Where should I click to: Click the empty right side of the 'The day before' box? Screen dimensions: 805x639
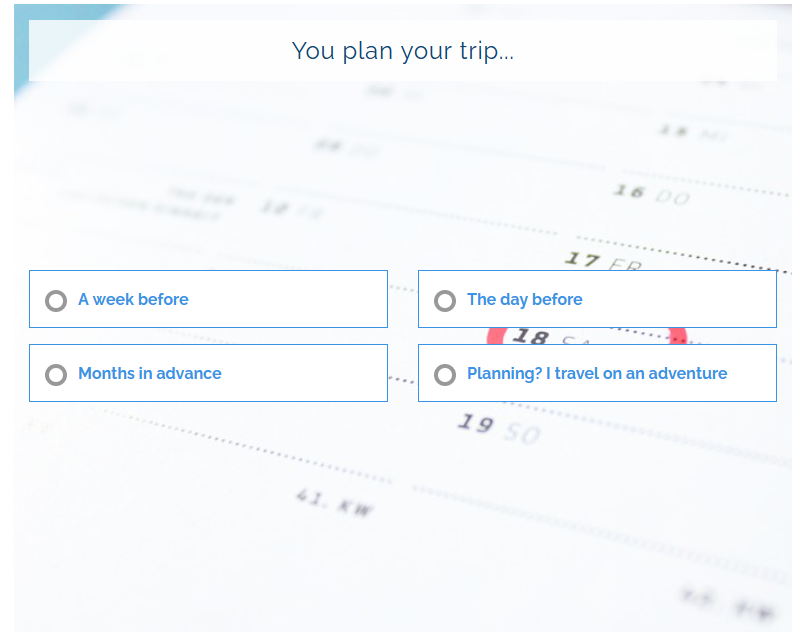(x=690, y=300)
